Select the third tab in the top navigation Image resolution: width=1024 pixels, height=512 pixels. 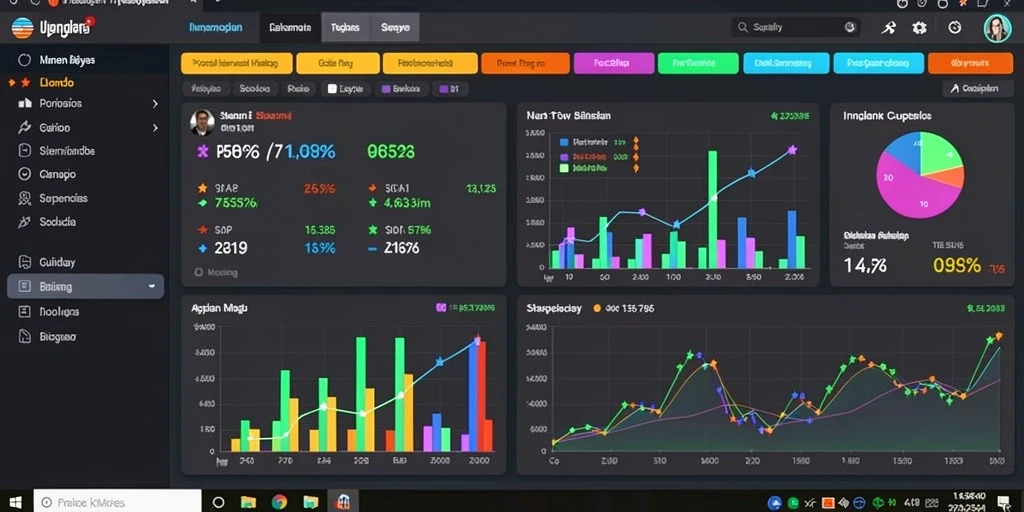click(x=345, y=27)
